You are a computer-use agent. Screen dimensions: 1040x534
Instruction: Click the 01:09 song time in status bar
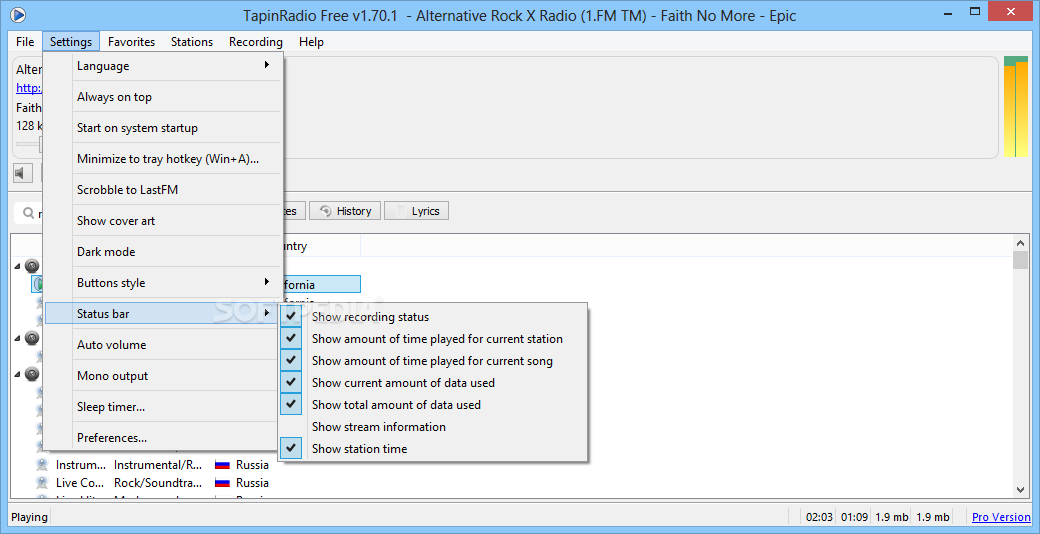(854, 517)
